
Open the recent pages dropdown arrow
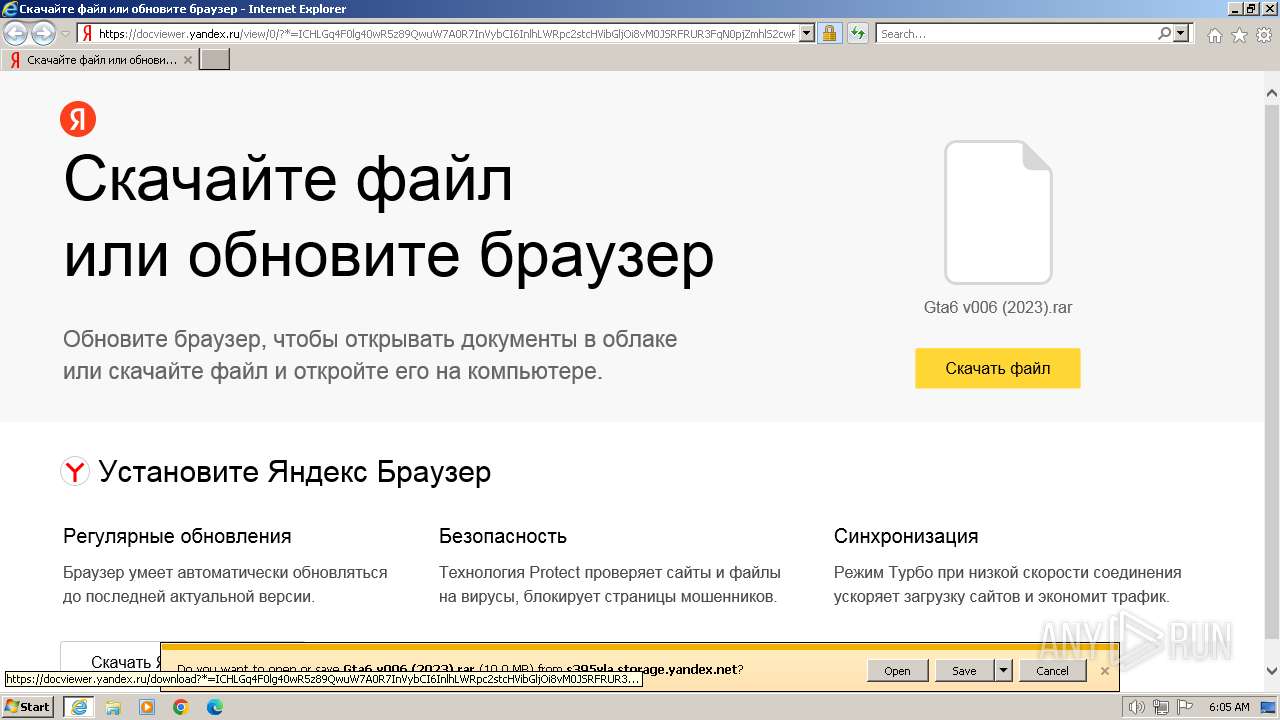(65, 34)
